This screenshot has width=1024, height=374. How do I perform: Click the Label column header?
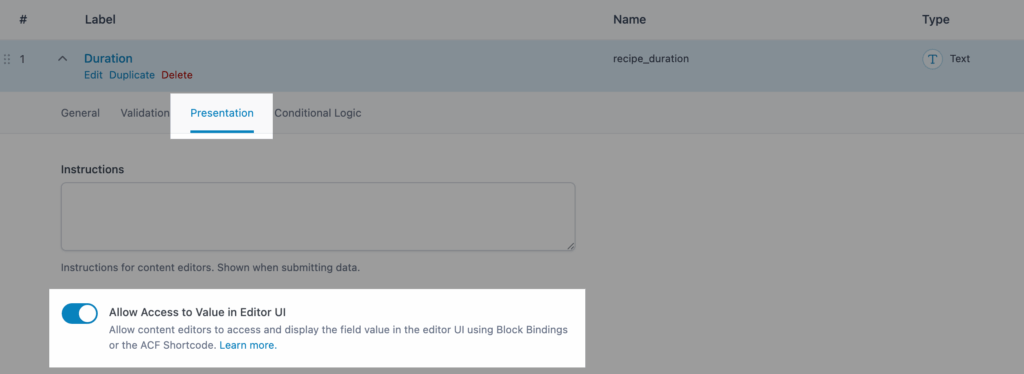pyautogui.click(x=100, y=20)
